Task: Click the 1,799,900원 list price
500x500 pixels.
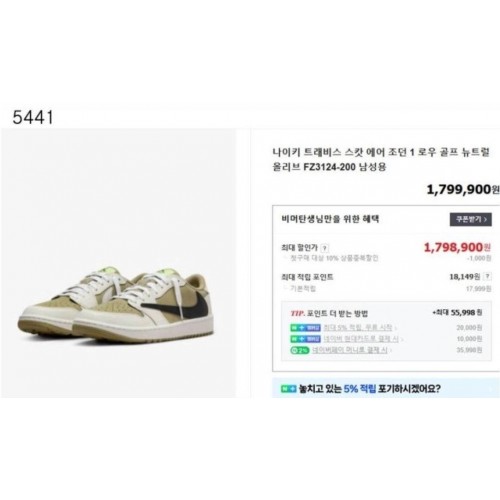Action: pos(462,190)
